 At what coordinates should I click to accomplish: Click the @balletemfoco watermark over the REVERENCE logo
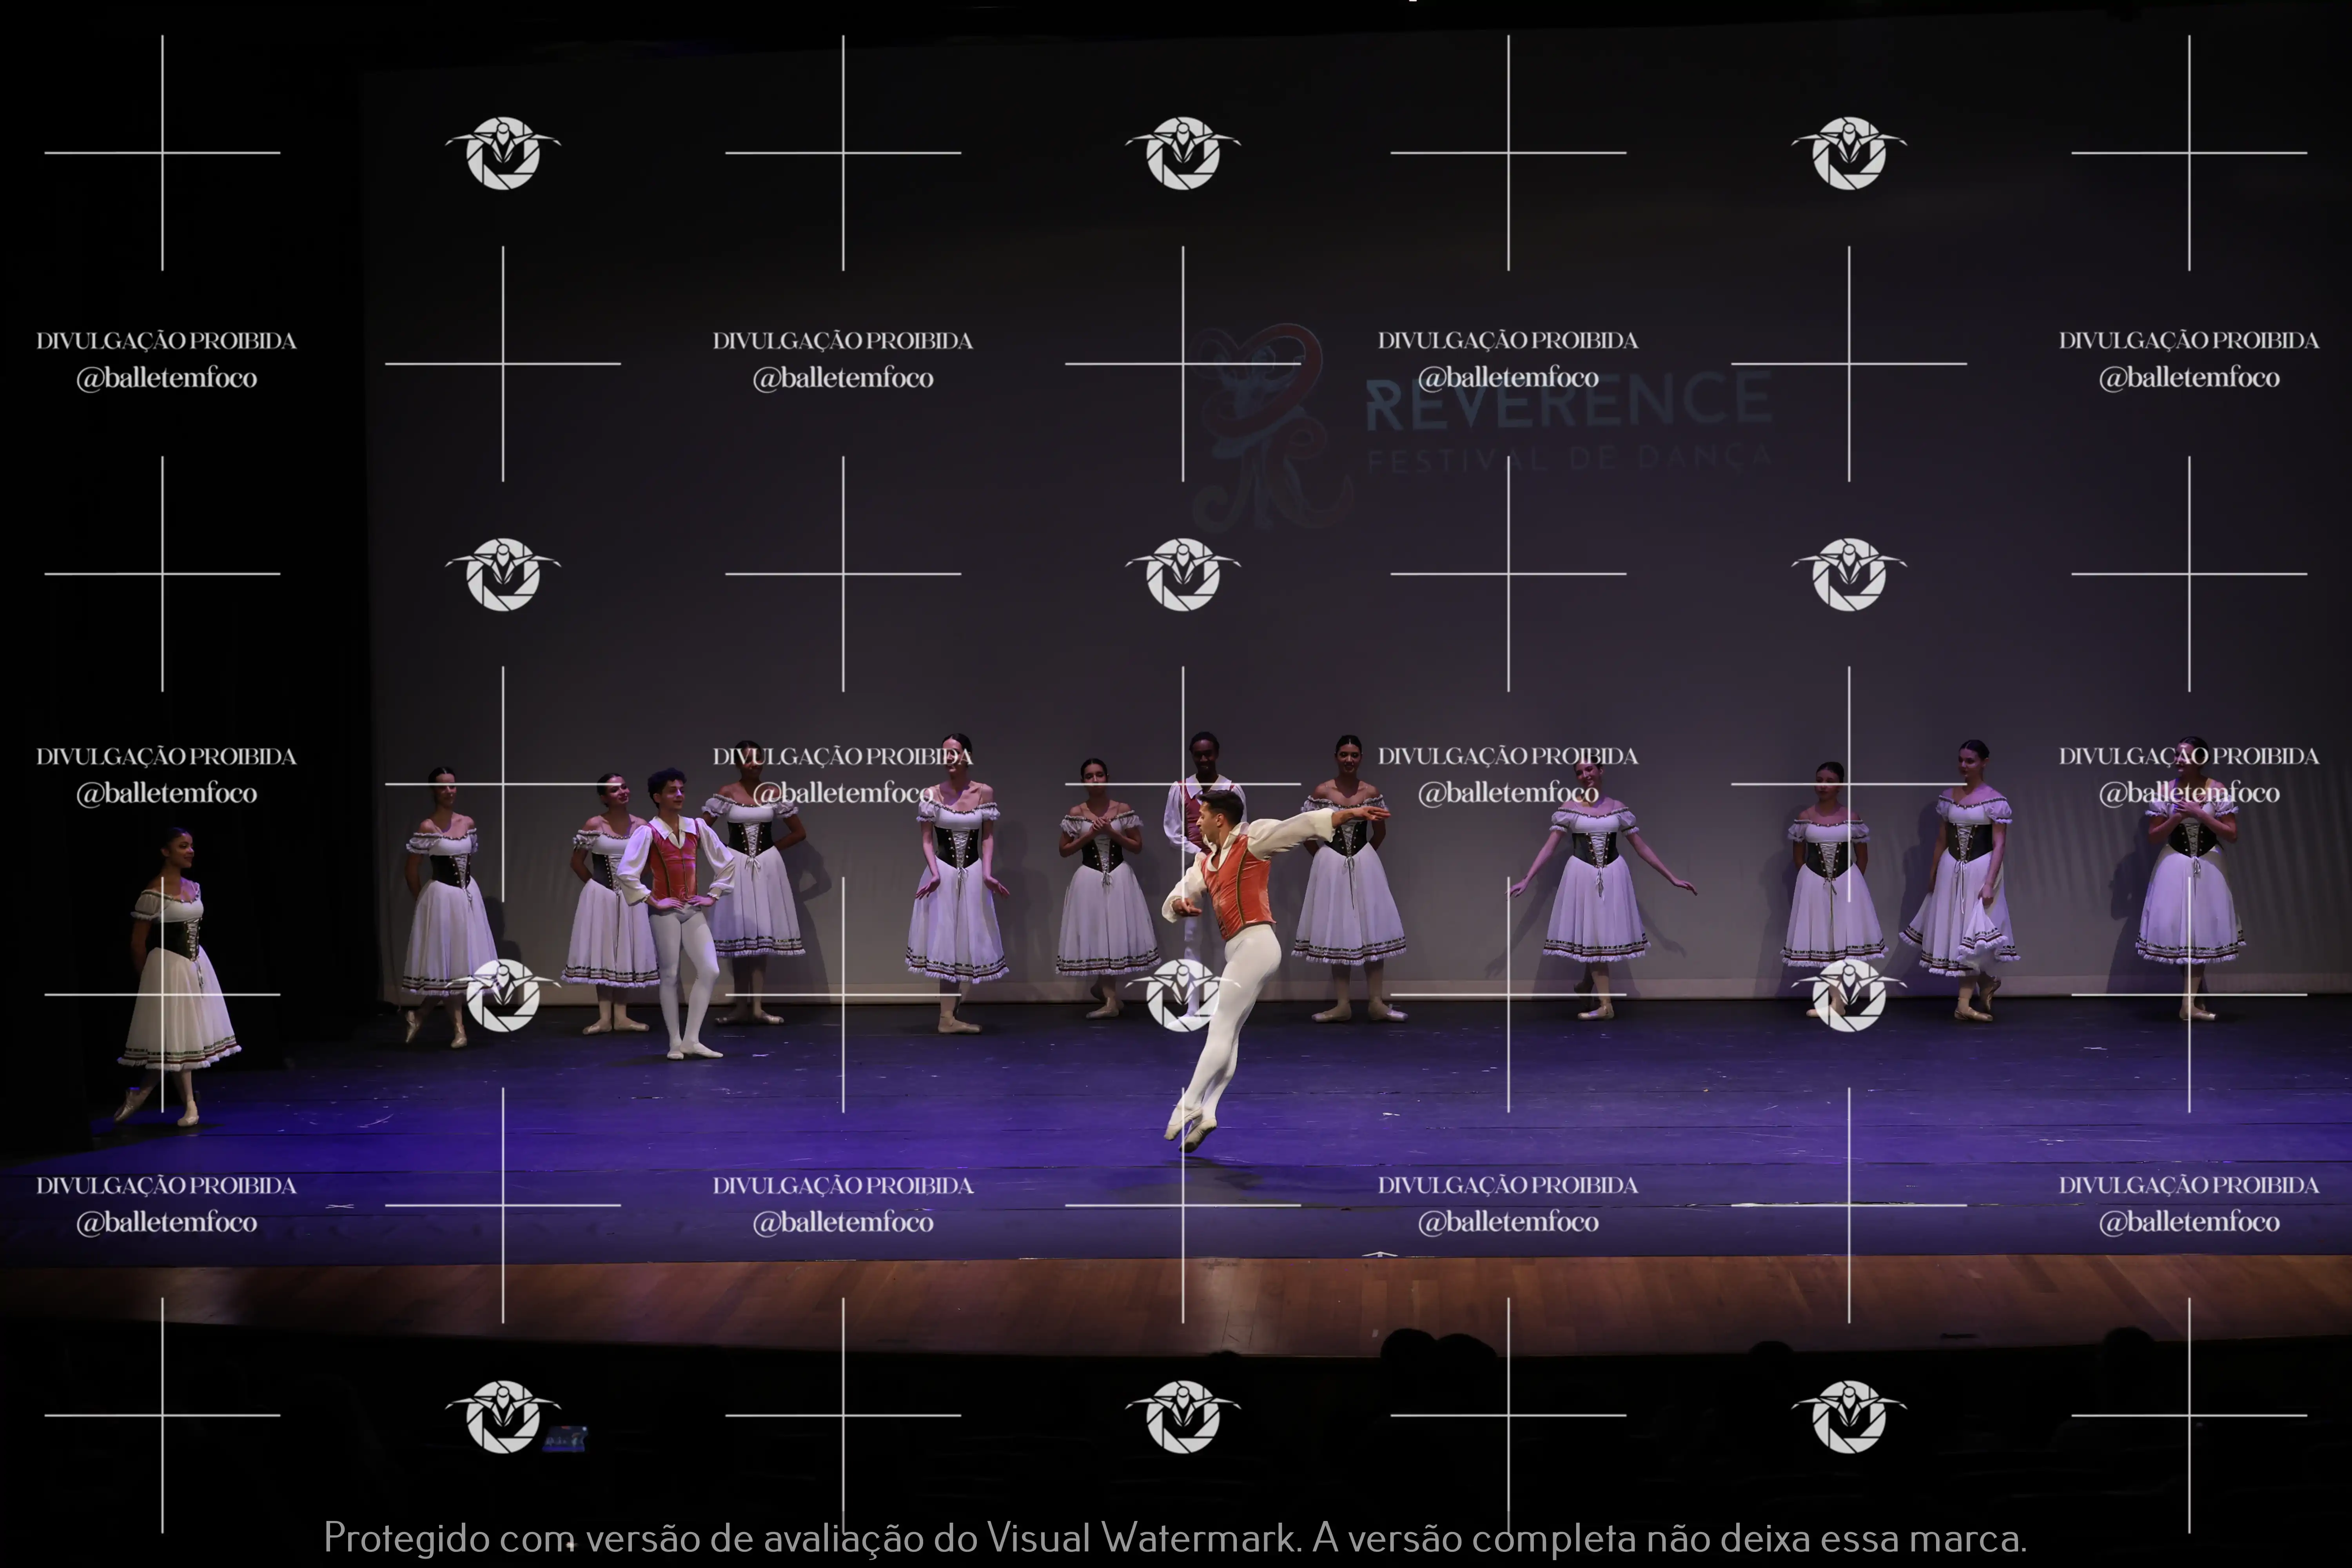(x=1508, y=378)
